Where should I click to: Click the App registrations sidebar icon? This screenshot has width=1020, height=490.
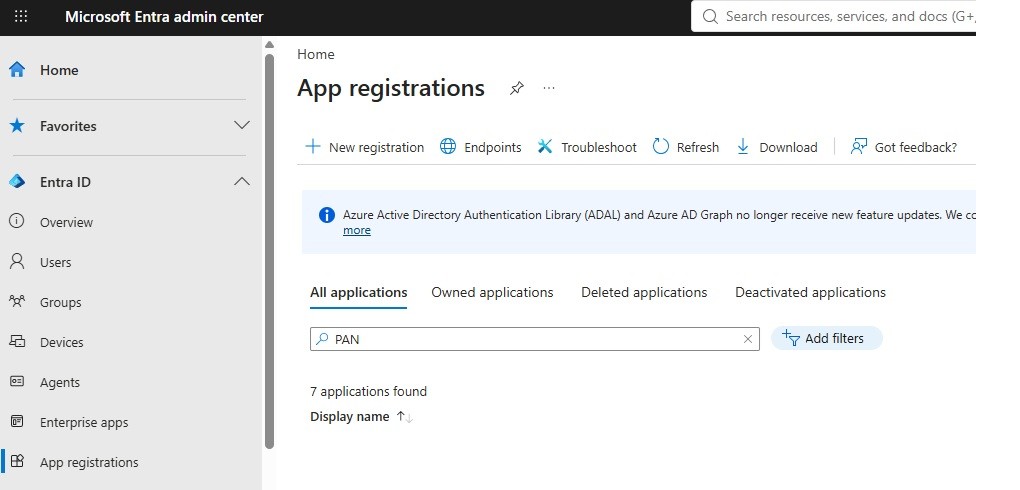pos(17,461)
